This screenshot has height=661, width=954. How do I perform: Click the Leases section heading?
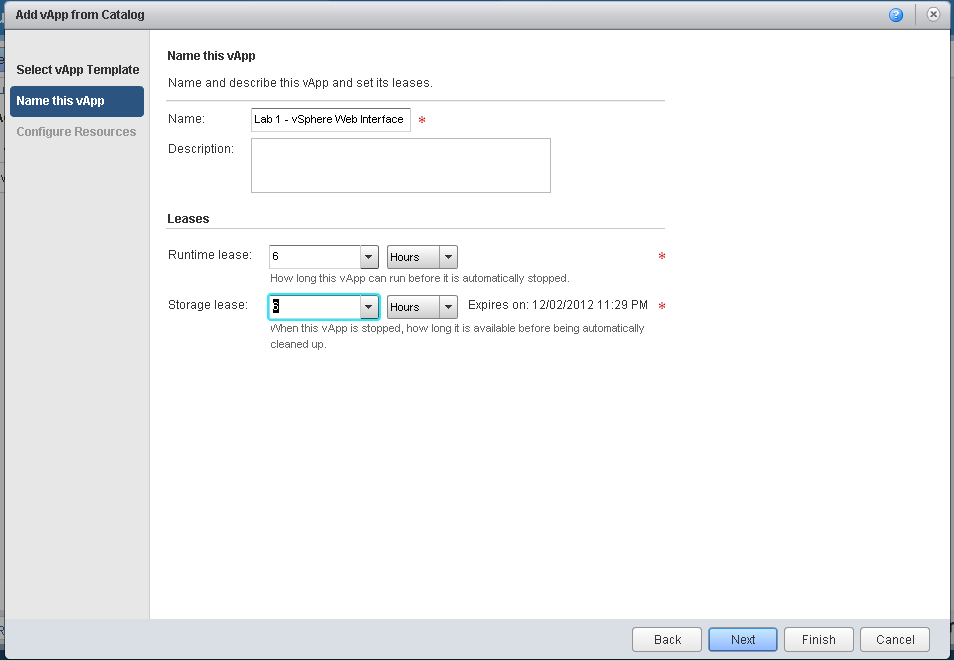188,219
